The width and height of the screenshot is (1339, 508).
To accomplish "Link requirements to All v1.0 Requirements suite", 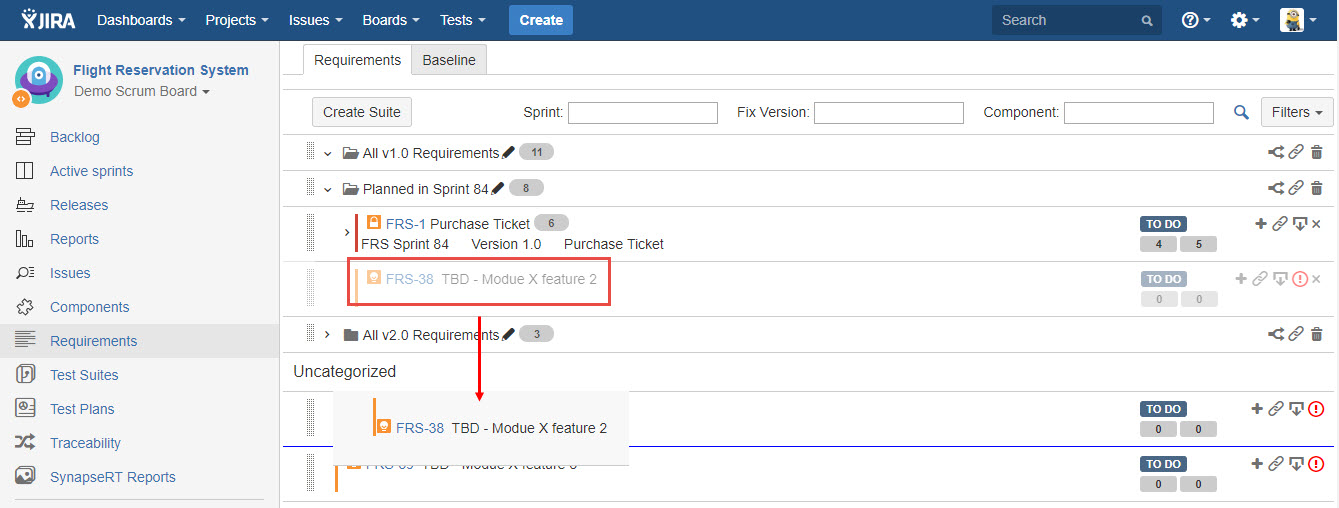I will 1296,153.
